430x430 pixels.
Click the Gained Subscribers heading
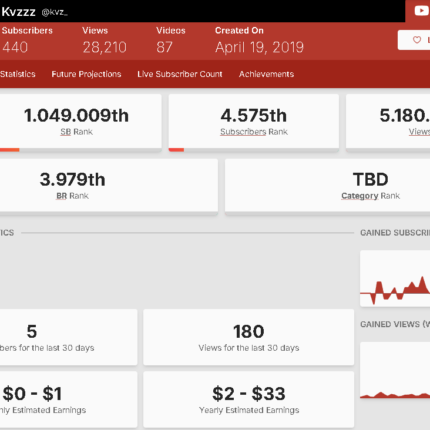[x=395, y=233]
